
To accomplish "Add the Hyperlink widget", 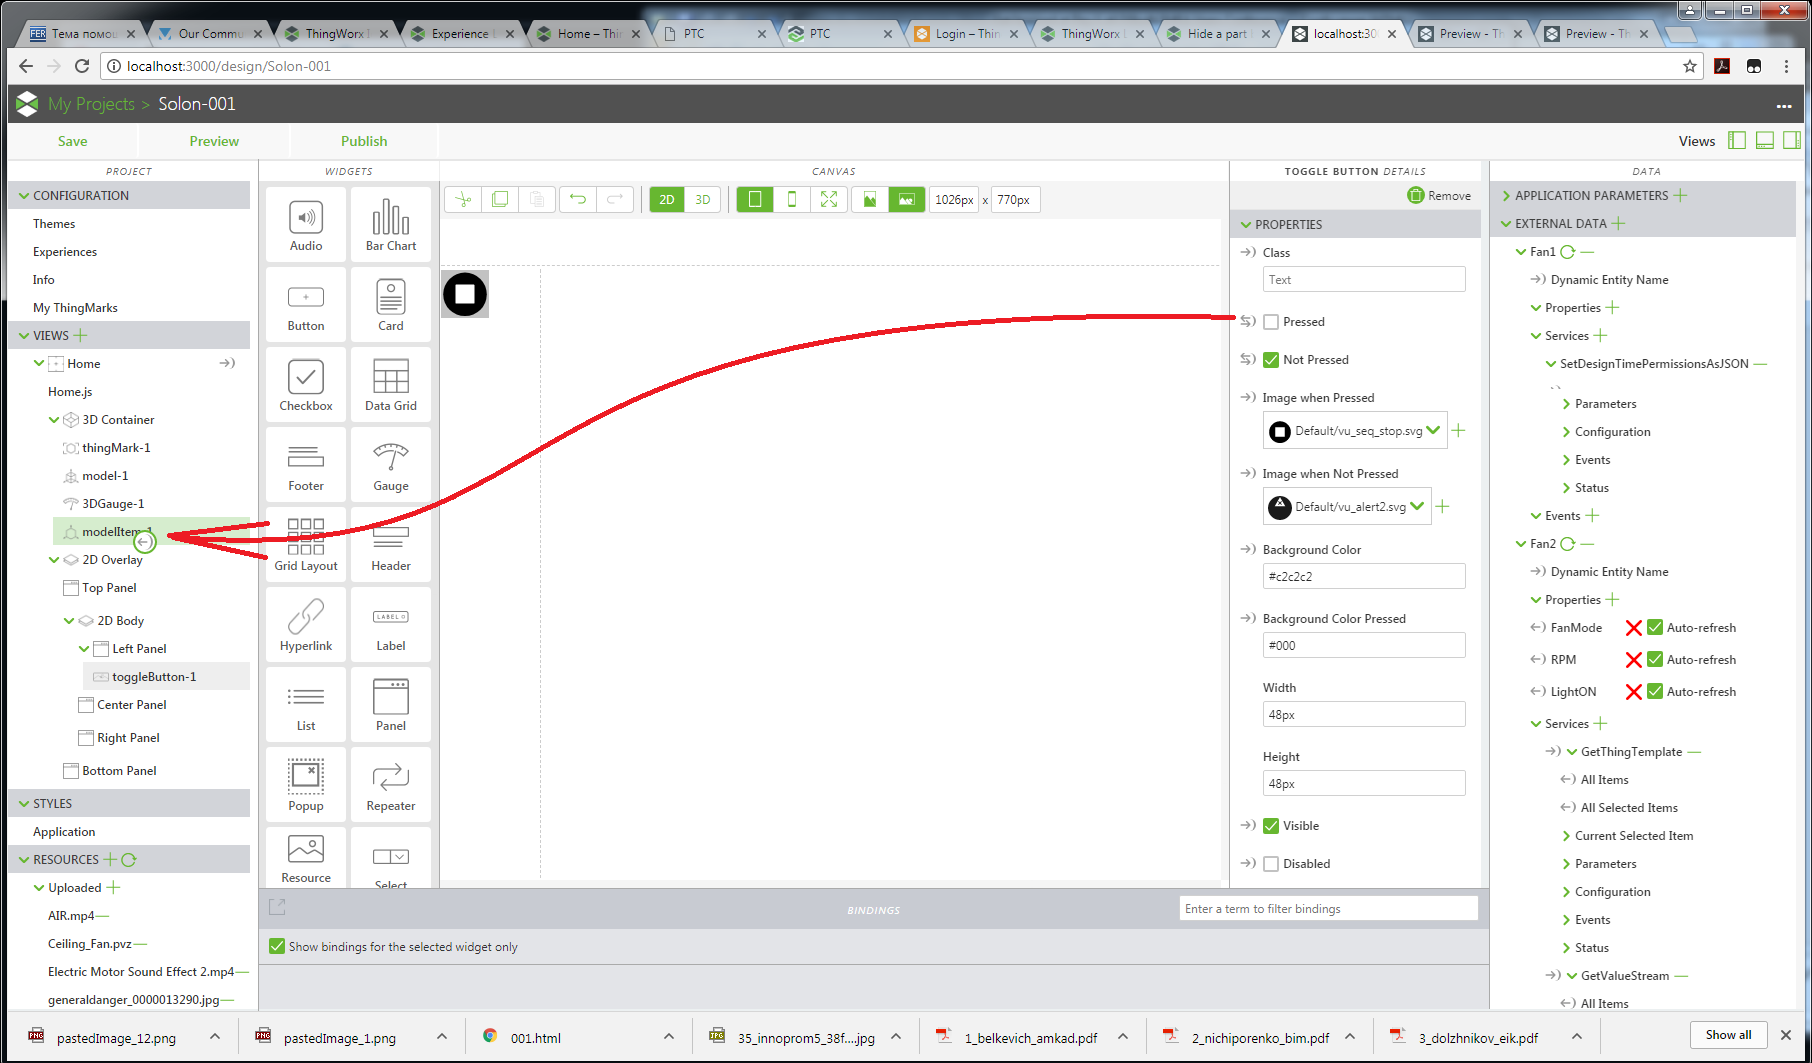I will tap(306, 624).
